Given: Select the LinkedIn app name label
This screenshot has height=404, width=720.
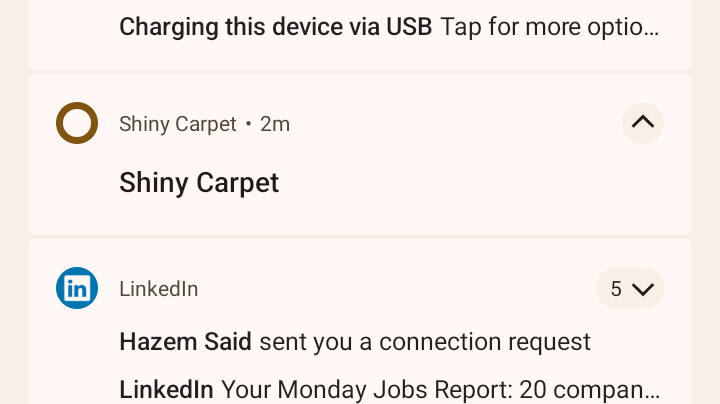Looking at the screenshot, I should point(158,289).
